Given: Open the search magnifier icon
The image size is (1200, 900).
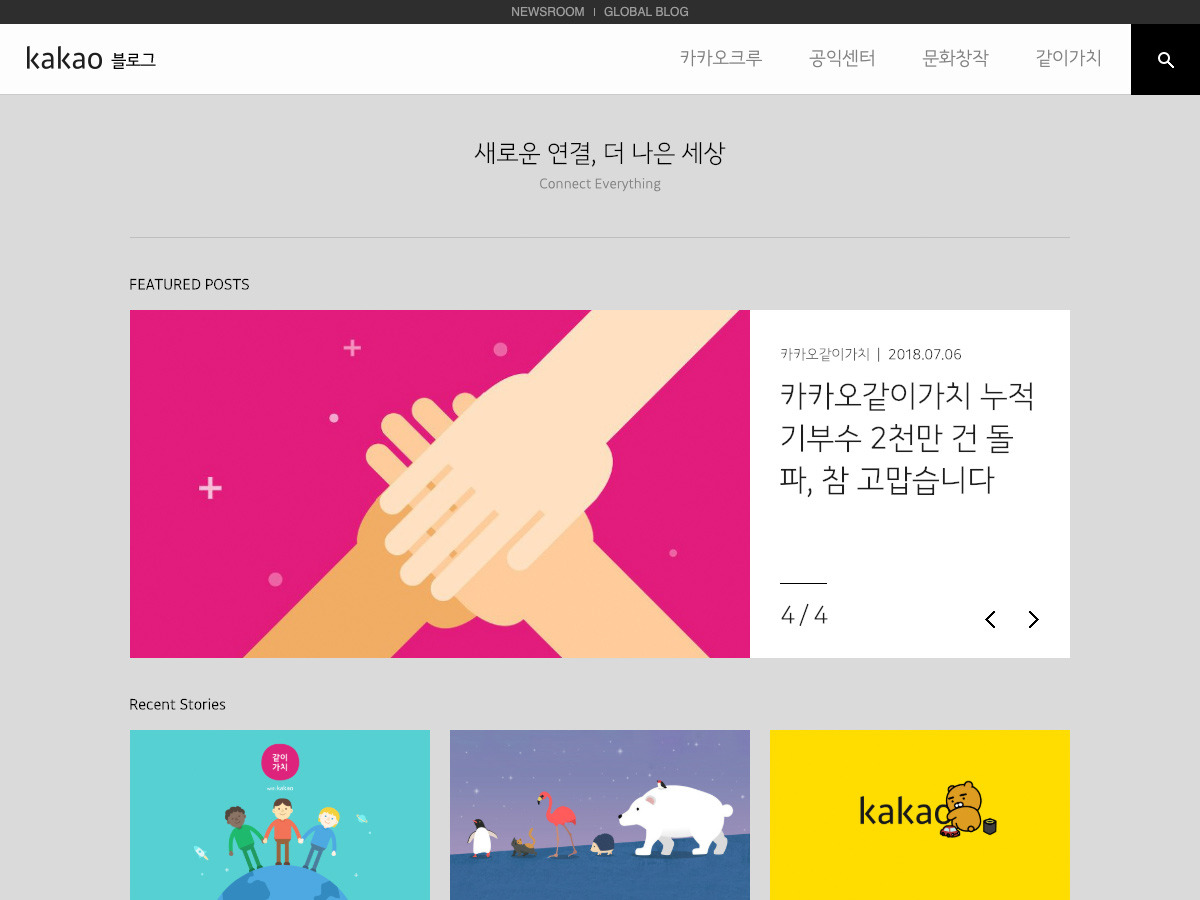Looking at the screenshot, I should pyautogui.click(x=1165, y=60).
